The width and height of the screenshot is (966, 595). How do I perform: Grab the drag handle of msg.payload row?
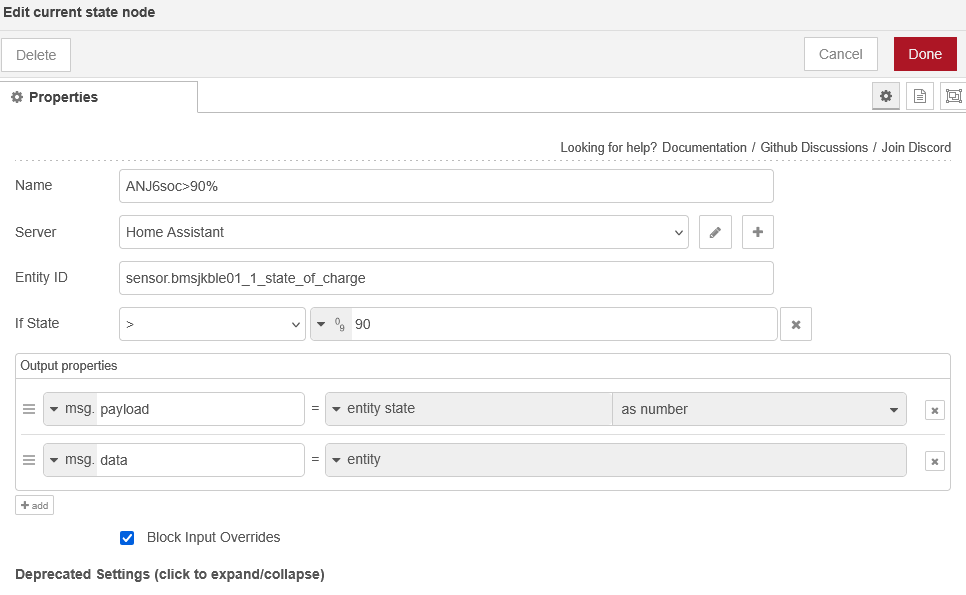click(29, 409)
